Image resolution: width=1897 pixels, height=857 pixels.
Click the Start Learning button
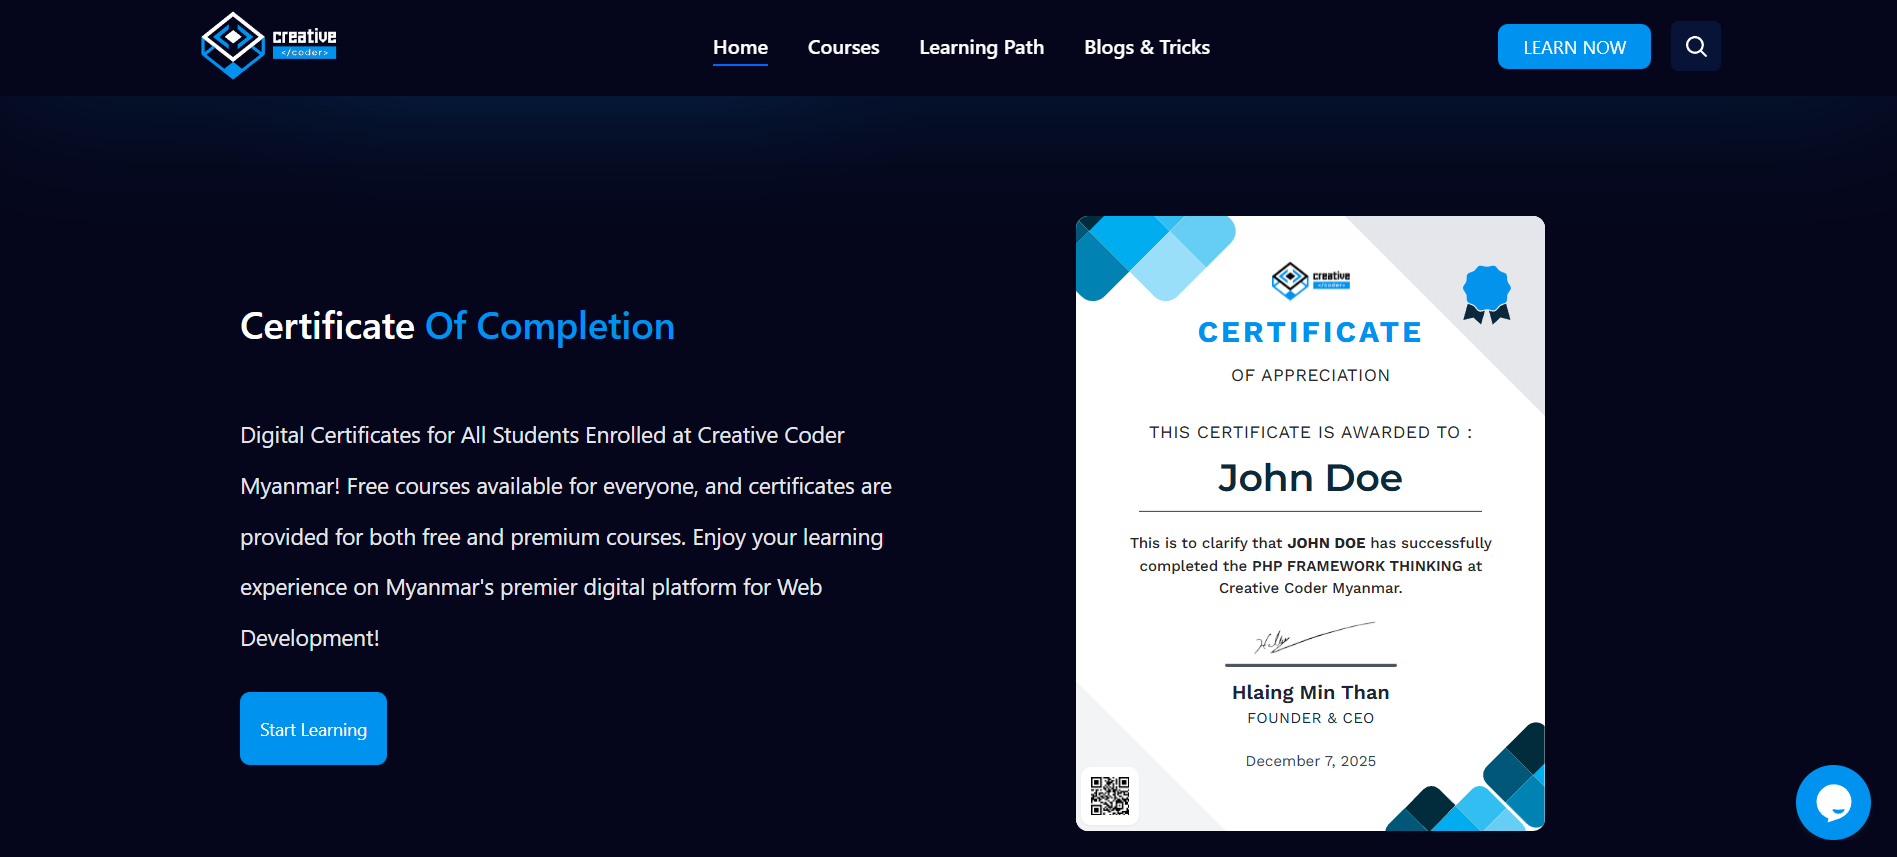313,728
